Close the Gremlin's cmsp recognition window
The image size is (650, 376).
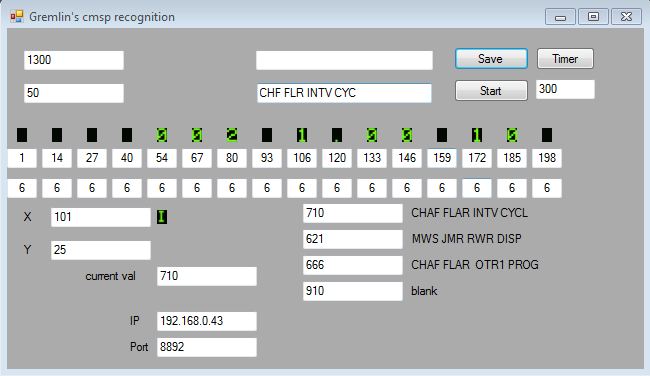point(626,17)
